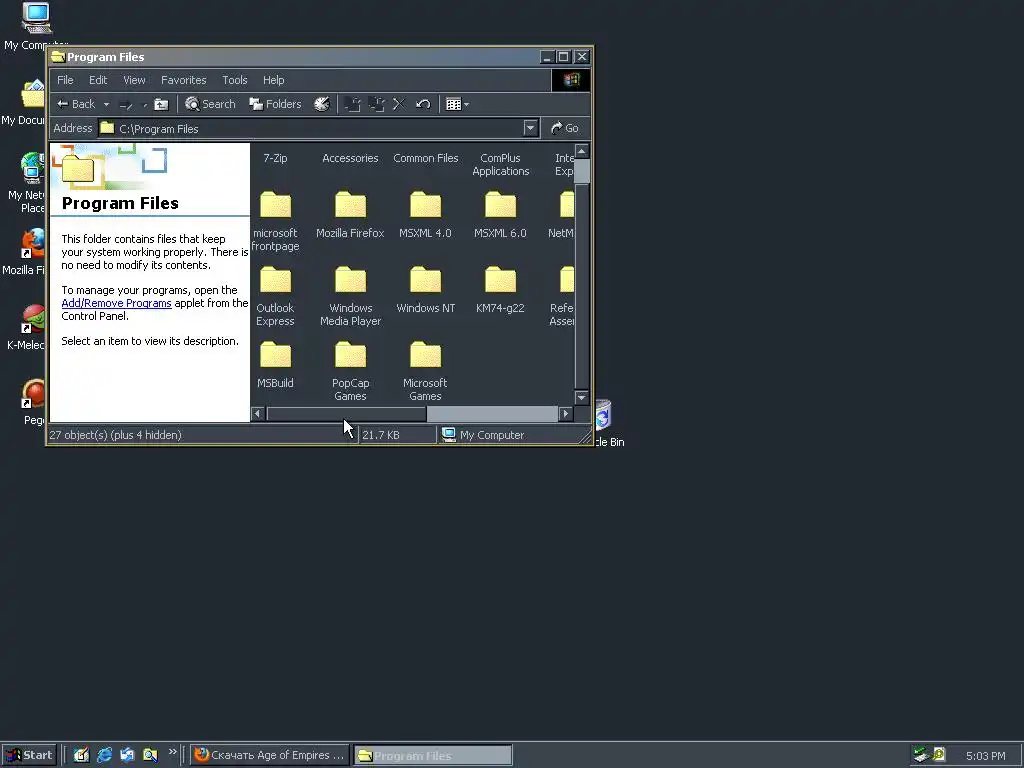The image size is (1024, 768).
Task: Click the status bar file size 21.7 KB
Action: pos(381,435)
